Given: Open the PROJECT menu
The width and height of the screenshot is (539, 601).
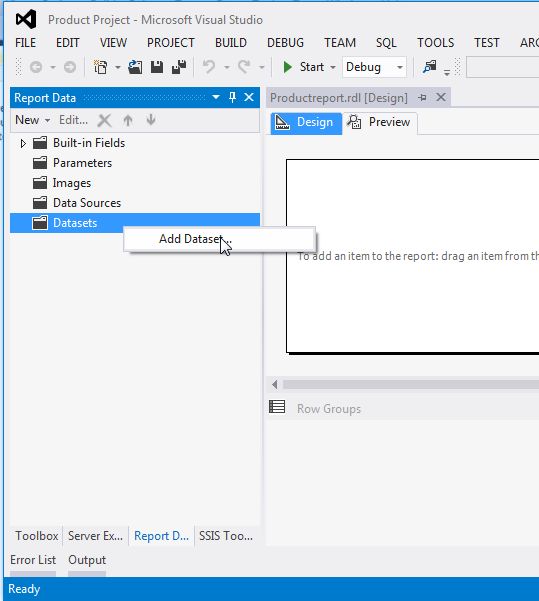Looking at the screenshot, I should (x=171, y=43).
